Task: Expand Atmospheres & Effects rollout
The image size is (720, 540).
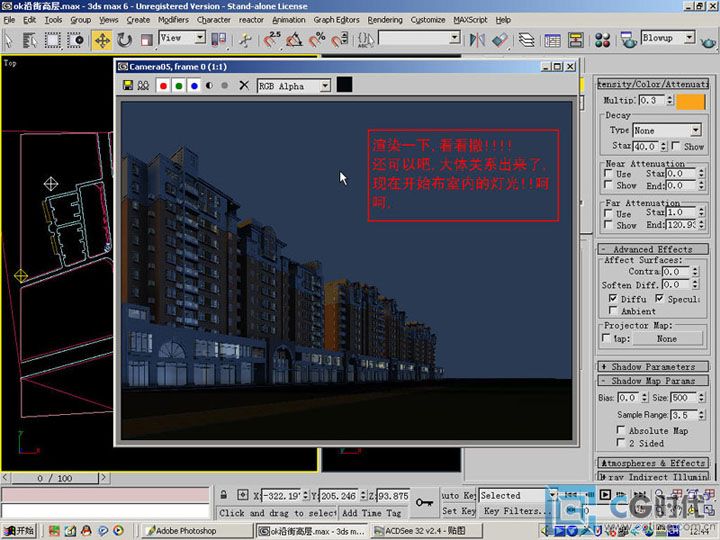Action: 653,463
